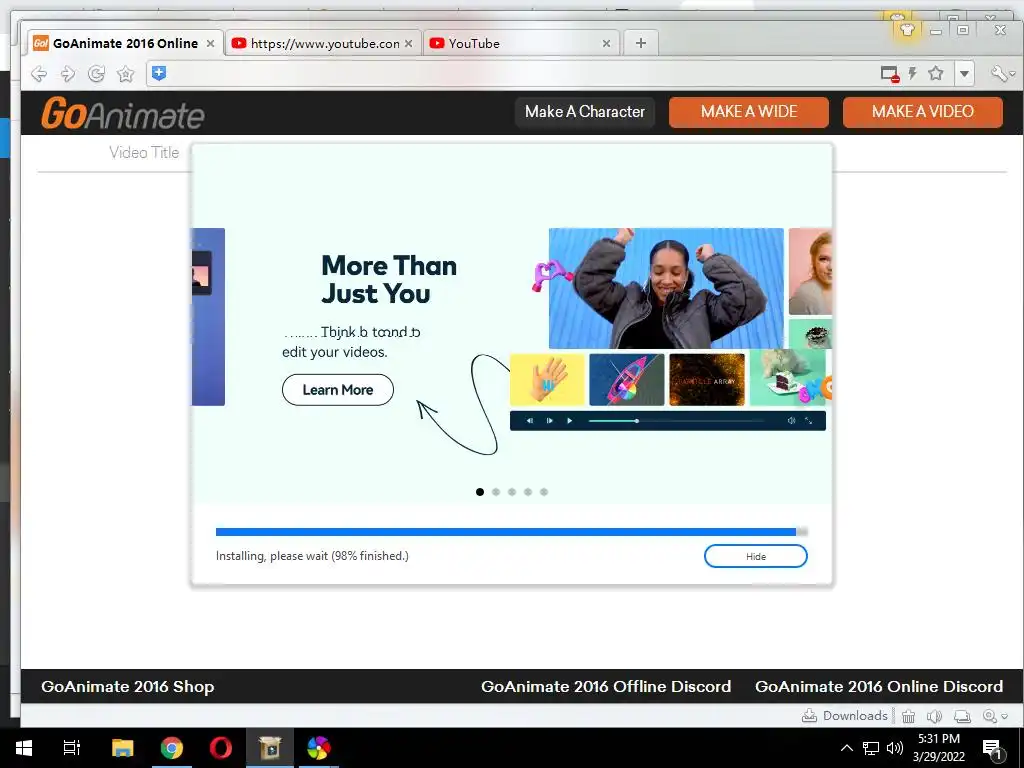Viewport: 1024px width, 768px height.
Task: Click previous frame control in mock player
Action: coord(530,421)
